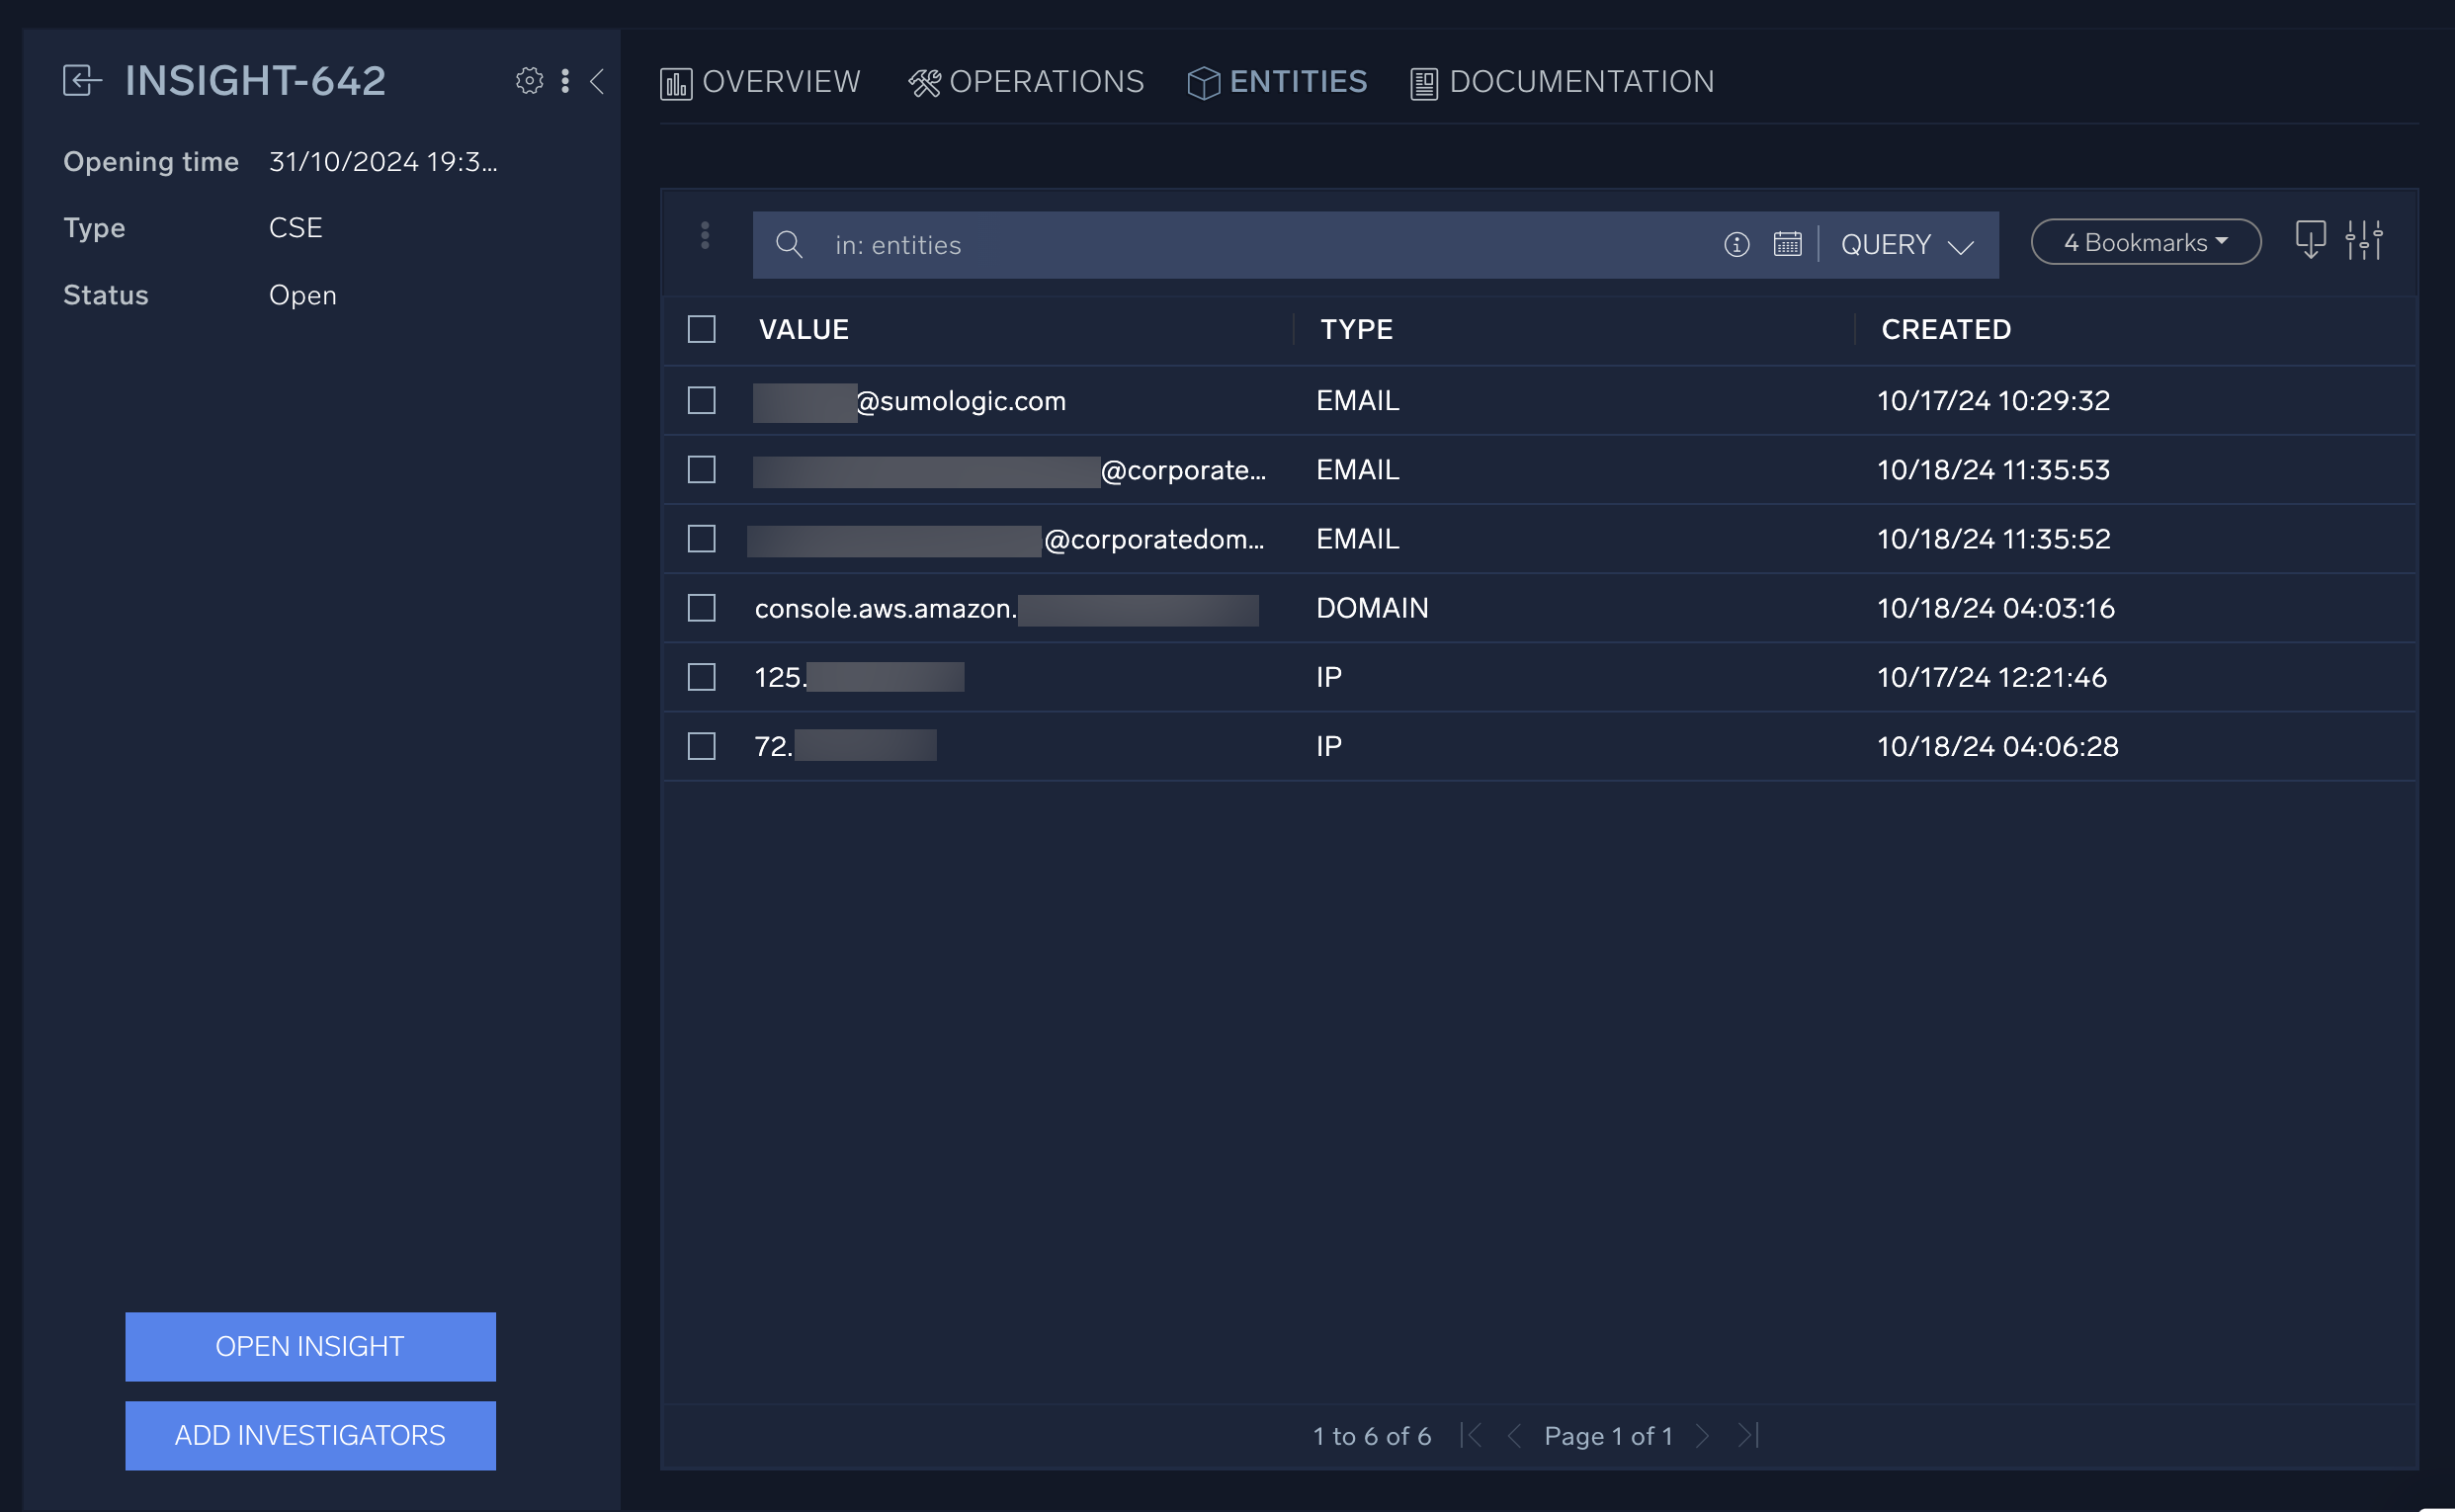The image size is (2455, 1512).
Task: Open the DOCUMENTATION tab
Action: [1582, 81]
